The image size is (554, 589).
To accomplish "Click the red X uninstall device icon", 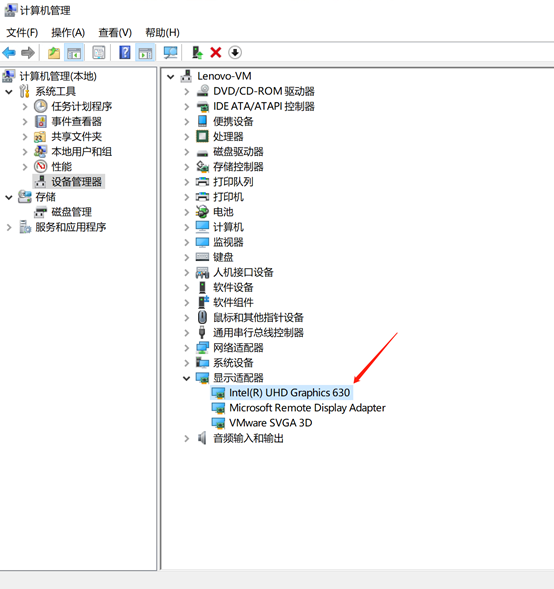I will [x=216, y=53].
